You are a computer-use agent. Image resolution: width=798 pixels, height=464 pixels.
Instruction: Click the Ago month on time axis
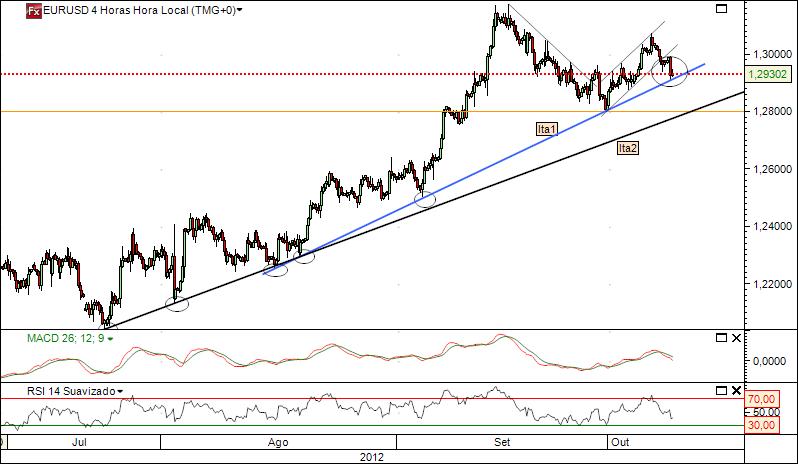coord(278,442)
